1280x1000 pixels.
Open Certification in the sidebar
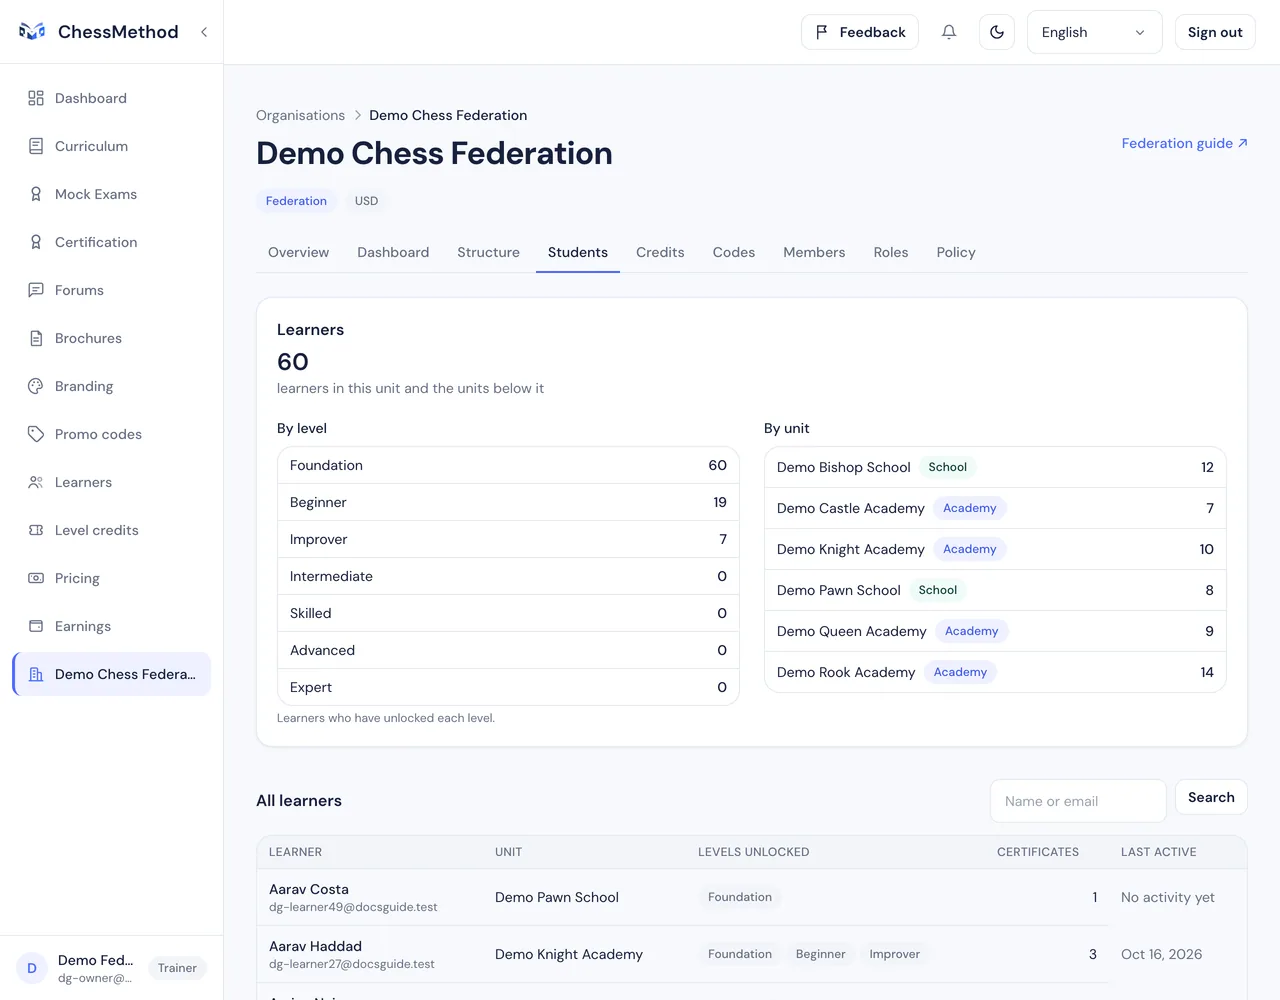click(111, 242)
